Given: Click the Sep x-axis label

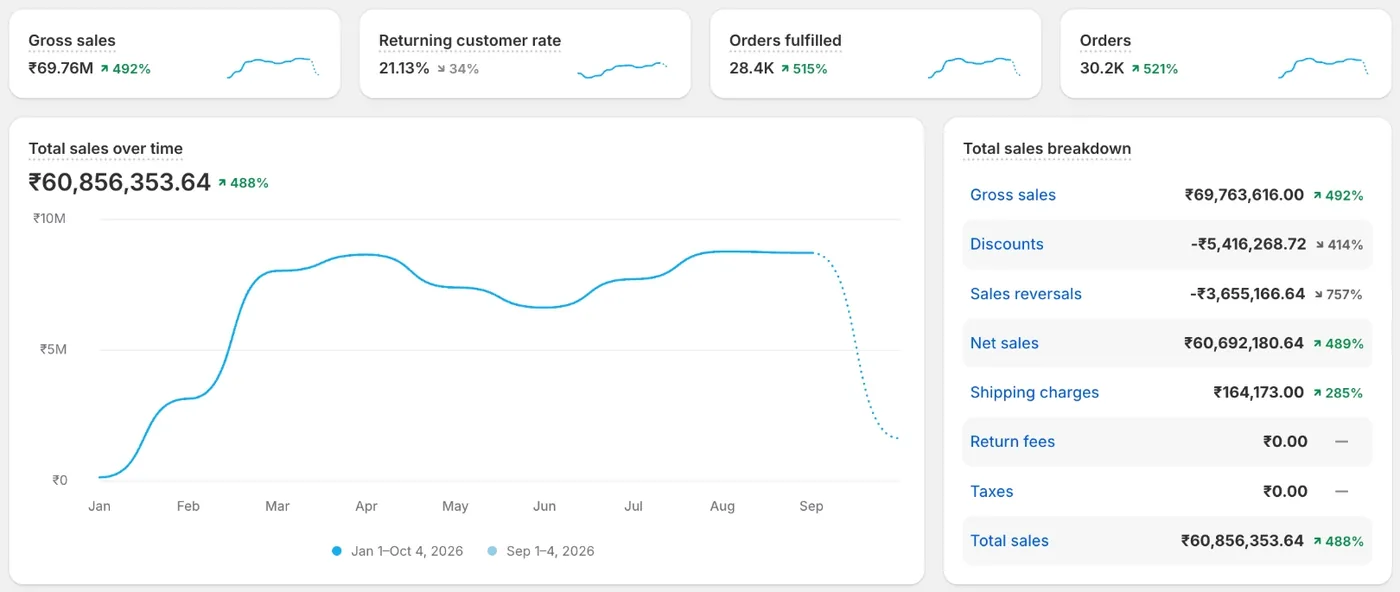Looking at the screenshot, I should (811, 506).
